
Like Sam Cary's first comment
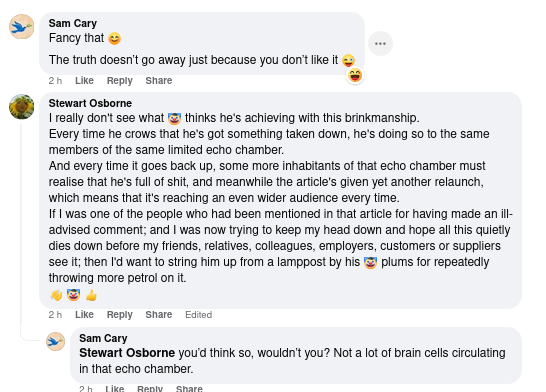coord(84,80)
